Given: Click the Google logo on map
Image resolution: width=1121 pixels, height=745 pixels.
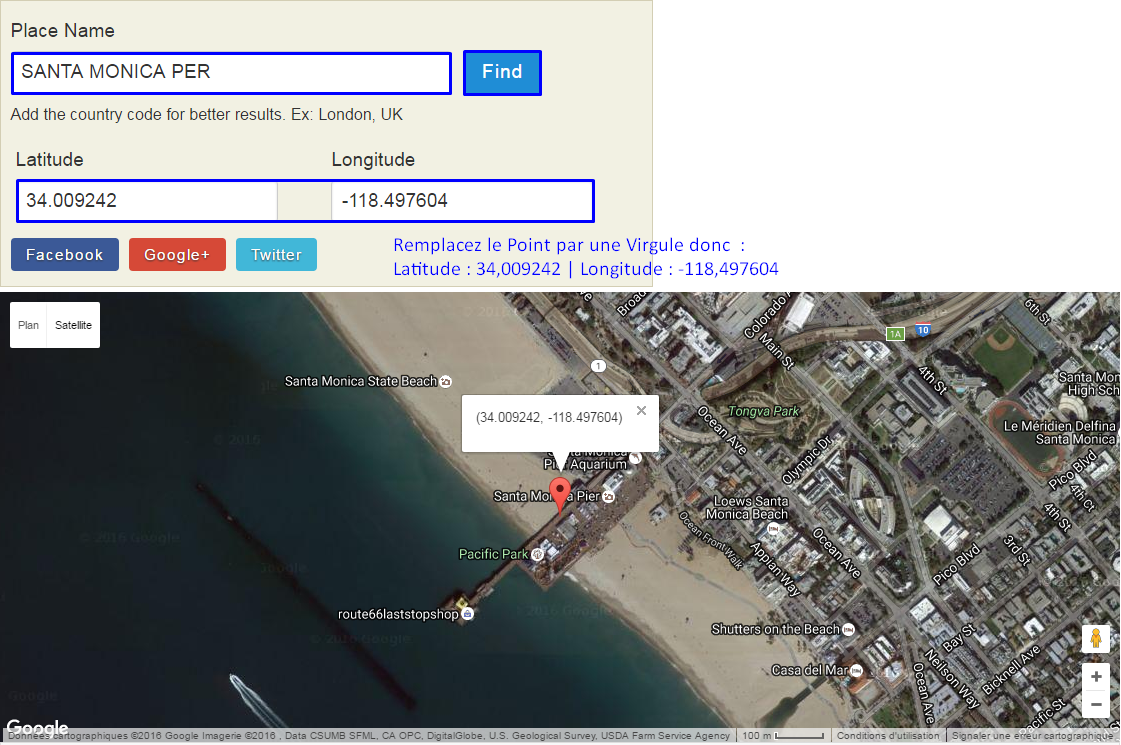Looking at the screenshot, I should coord(37,727).
